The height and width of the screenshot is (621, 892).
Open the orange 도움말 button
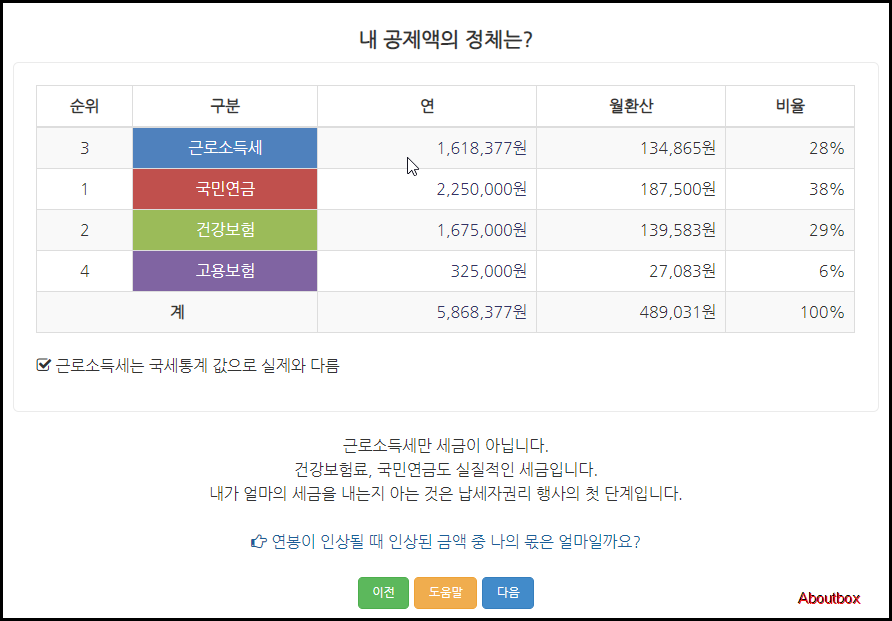(445, 593)
